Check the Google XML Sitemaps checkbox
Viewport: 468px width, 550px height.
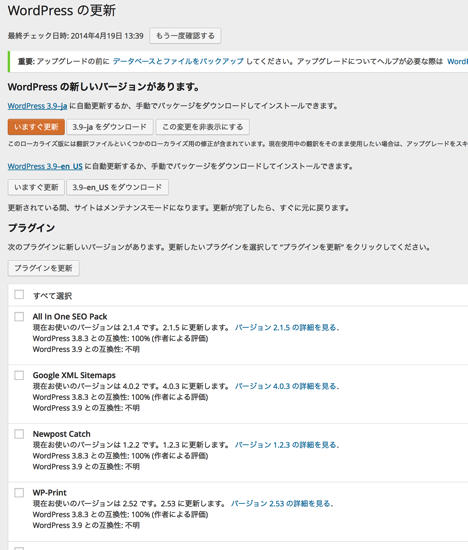click(x=19, y=375)
